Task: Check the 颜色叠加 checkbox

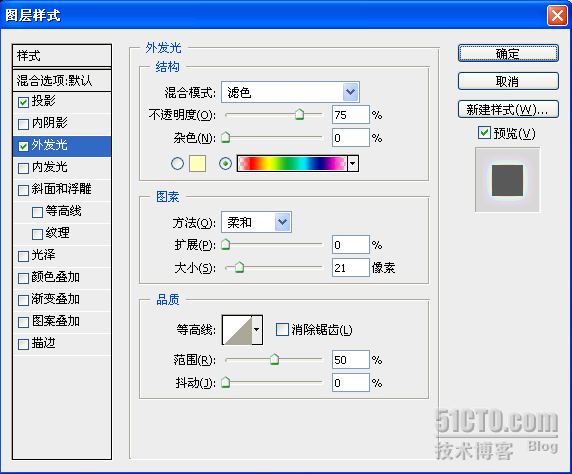Action: (x=23, y=278)
